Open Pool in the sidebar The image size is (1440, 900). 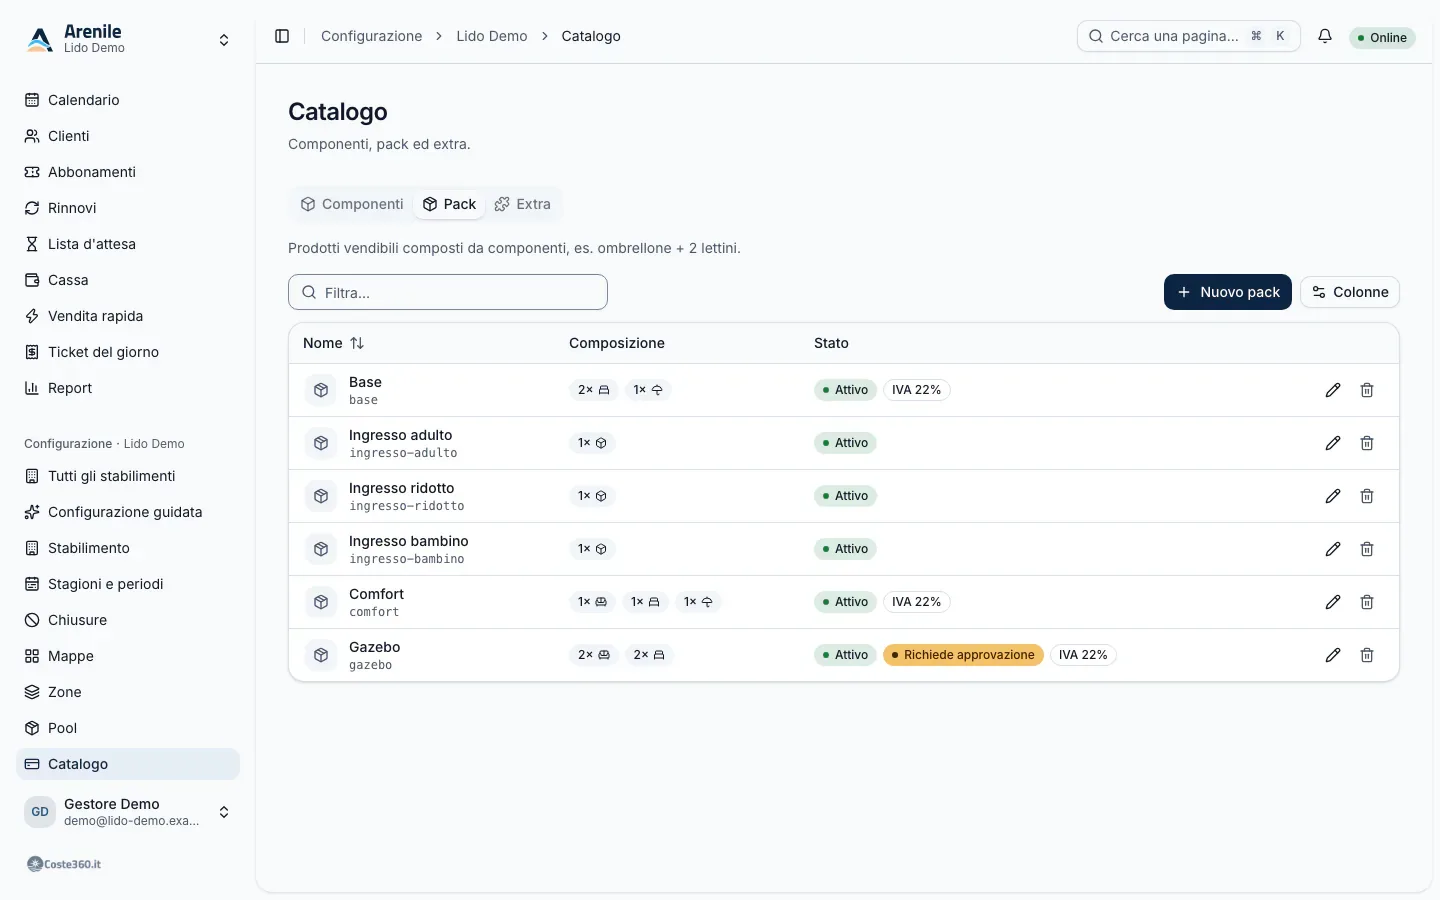pyautogui.click(x=128, y=728)
